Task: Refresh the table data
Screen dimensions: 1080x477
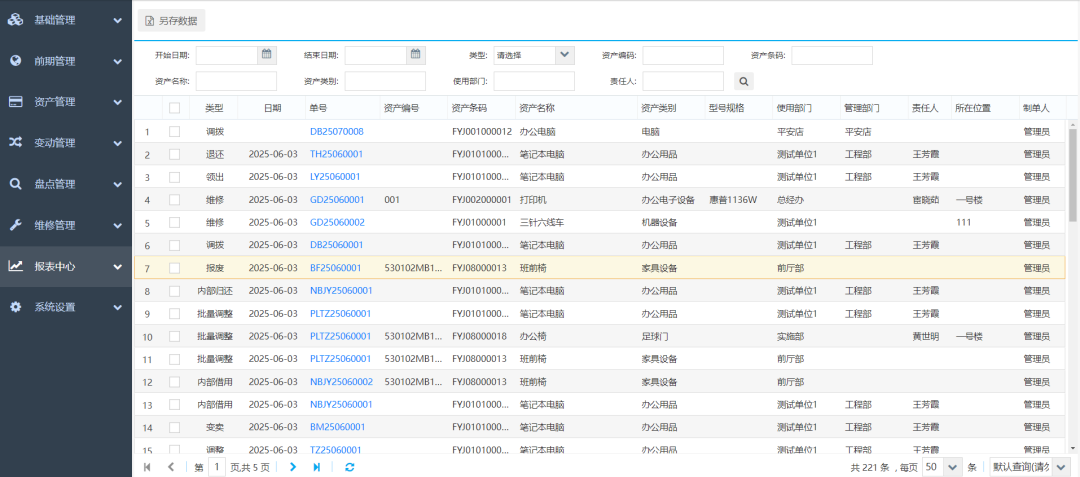Action: [x=349, y=466]
